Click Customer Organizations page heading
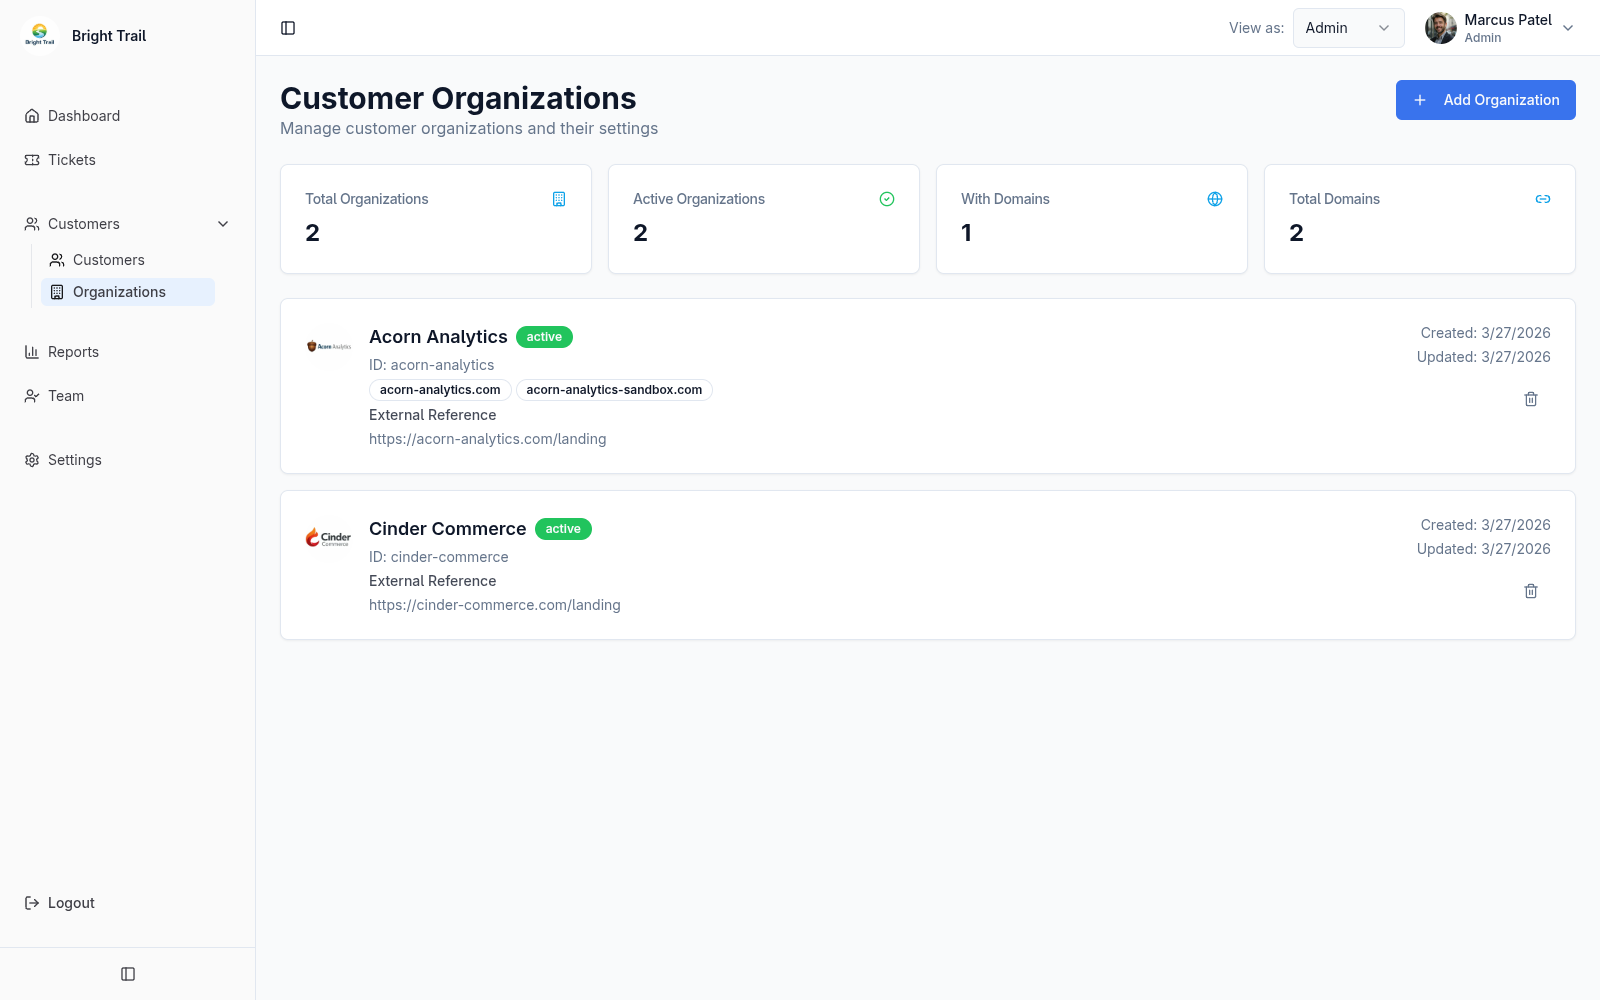Viewport: 1600px width, 1000px height. point(458,98)
